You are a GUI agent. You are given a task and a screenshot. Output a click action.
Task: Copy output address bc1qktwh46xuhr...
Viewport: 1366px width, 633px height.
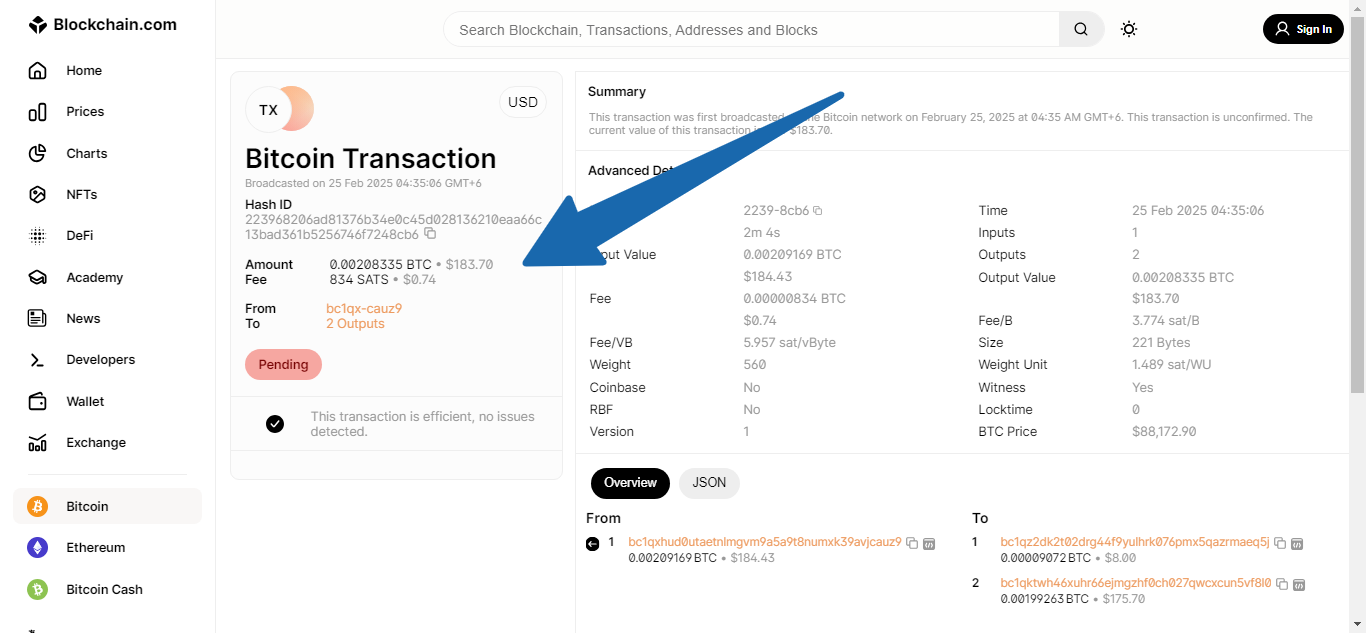[1282, 584]
